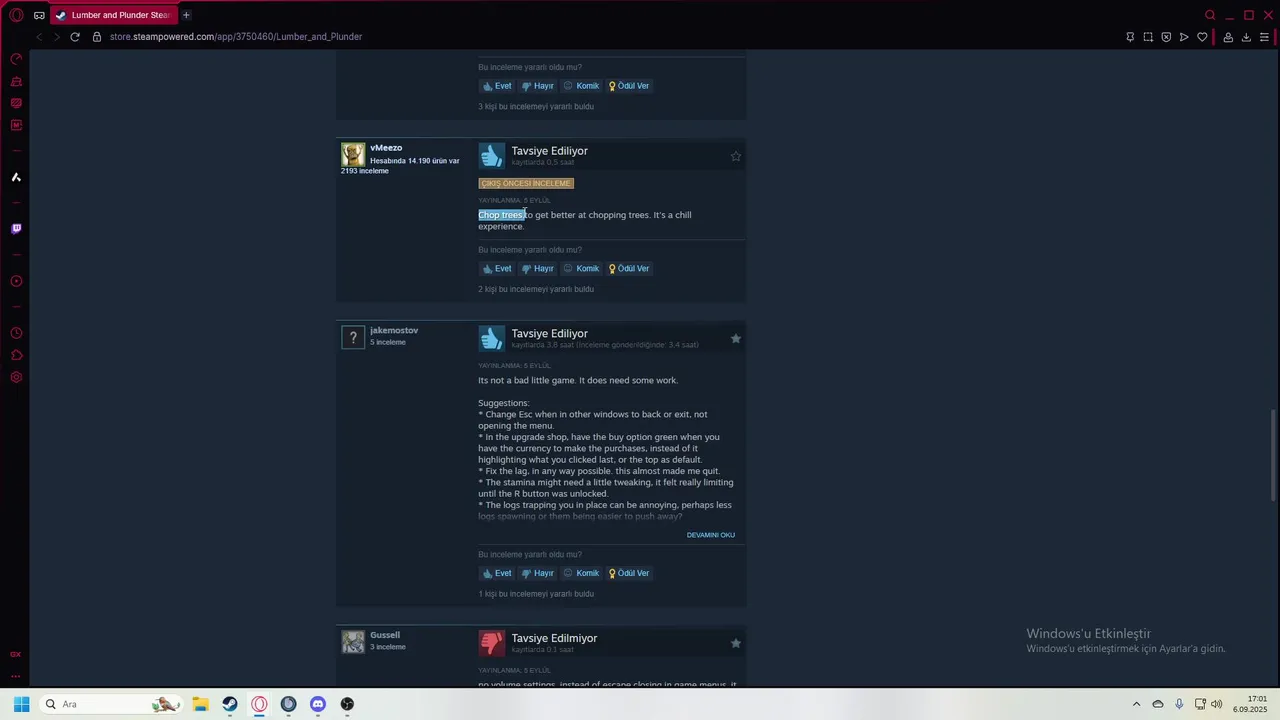The image size is (1280, 720).
Task: Mark vMeezo's review as Komik
Action: pyautogui.click(x=581, y=268)
